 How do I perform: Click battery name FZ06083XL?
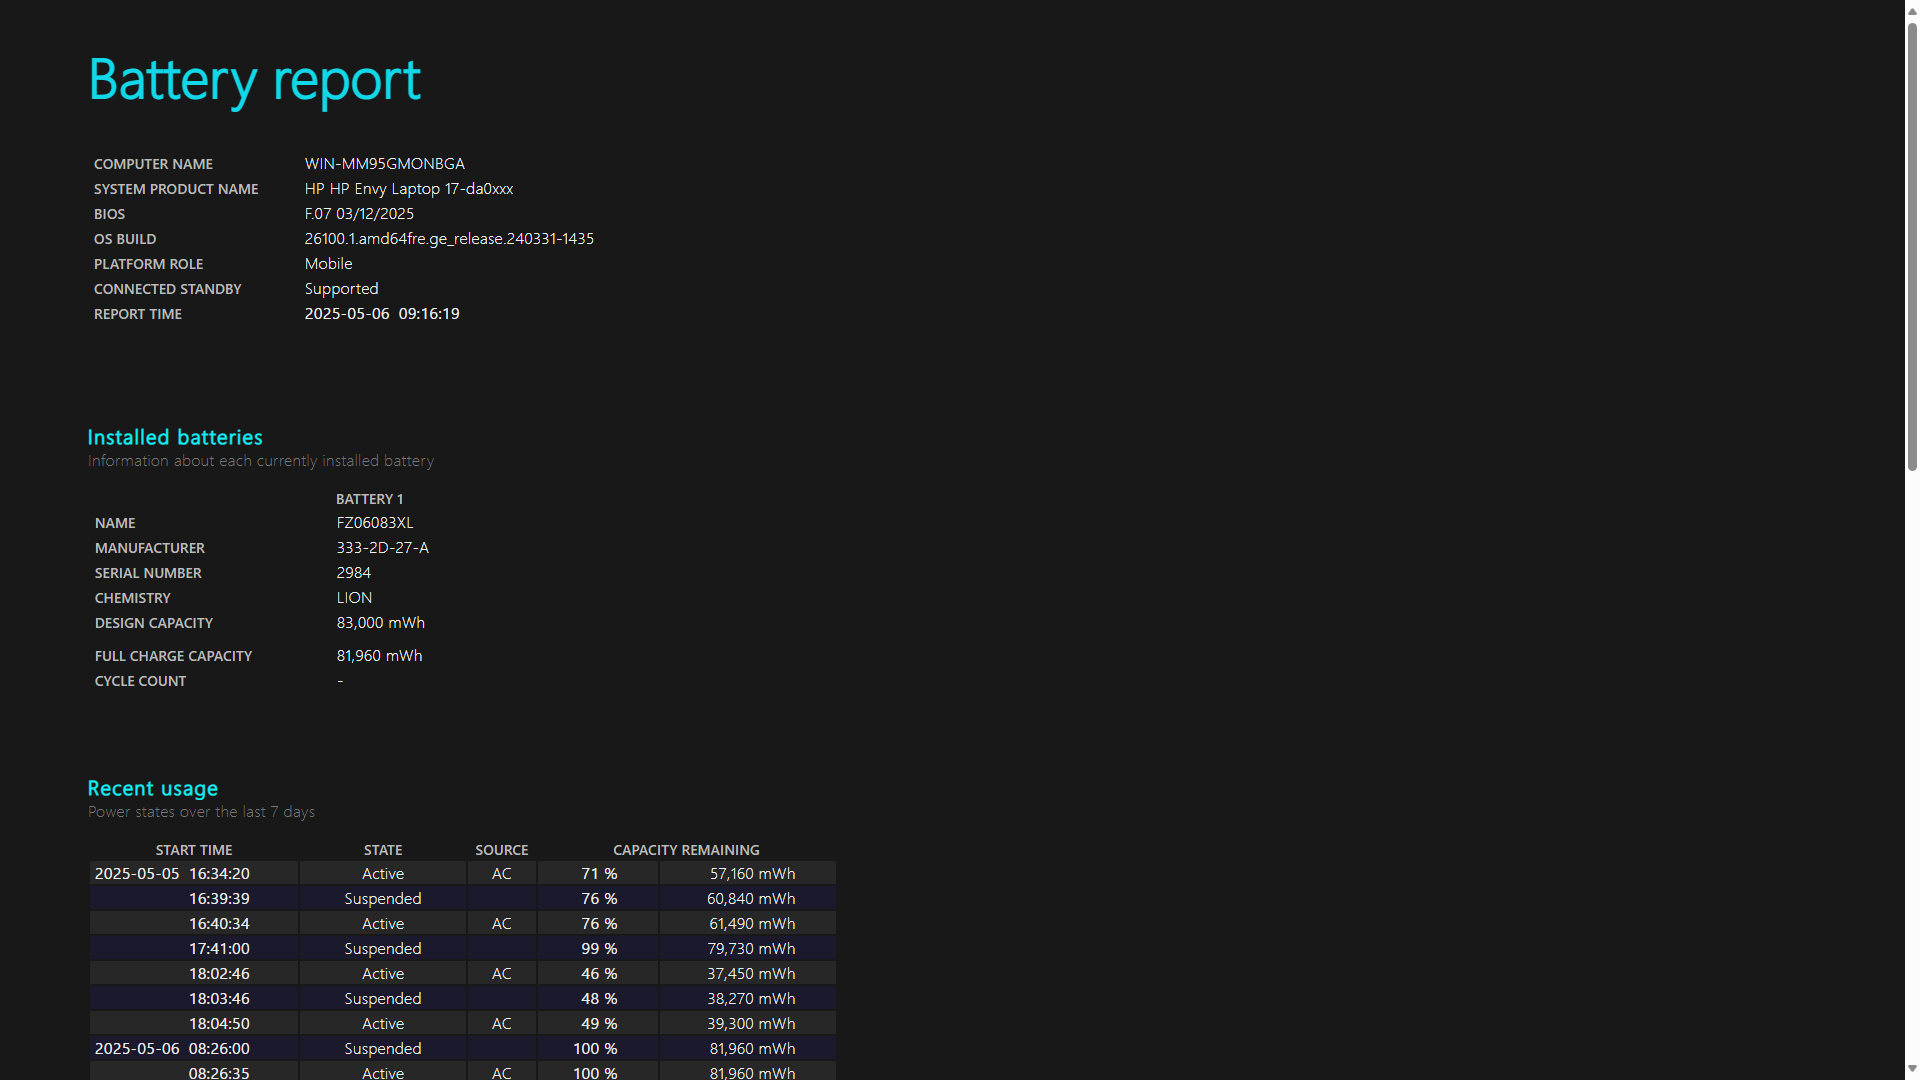click(x=374, y=523)
